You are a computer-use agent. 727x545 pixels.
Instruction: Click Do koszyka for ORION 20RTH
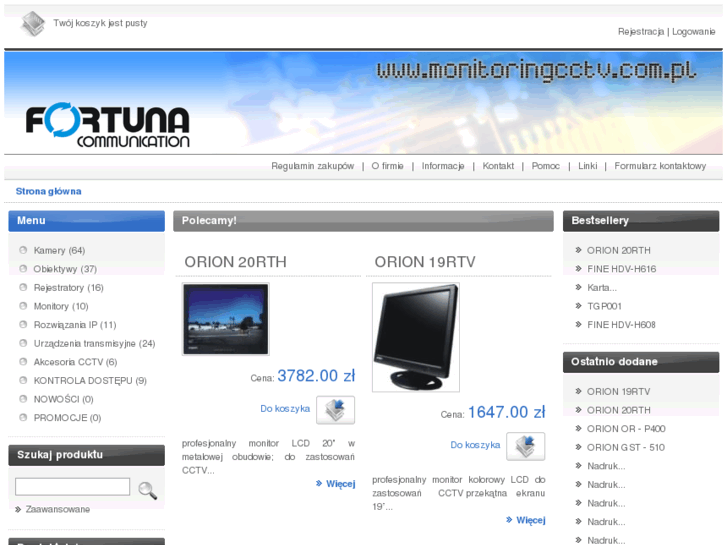[285, 409]
